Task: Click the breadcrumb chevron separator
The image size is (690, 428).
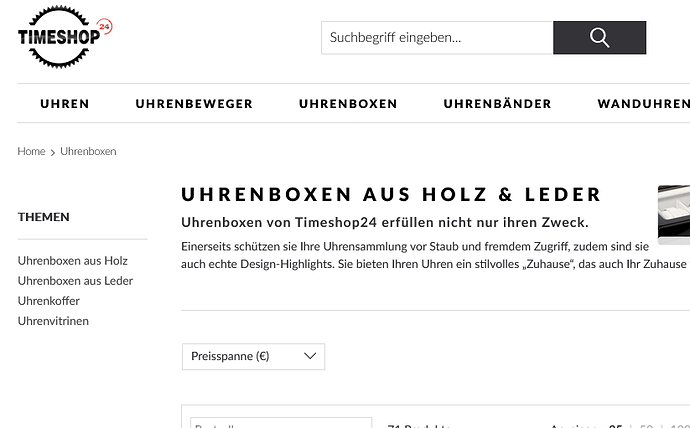Action: tap(53, 152)
